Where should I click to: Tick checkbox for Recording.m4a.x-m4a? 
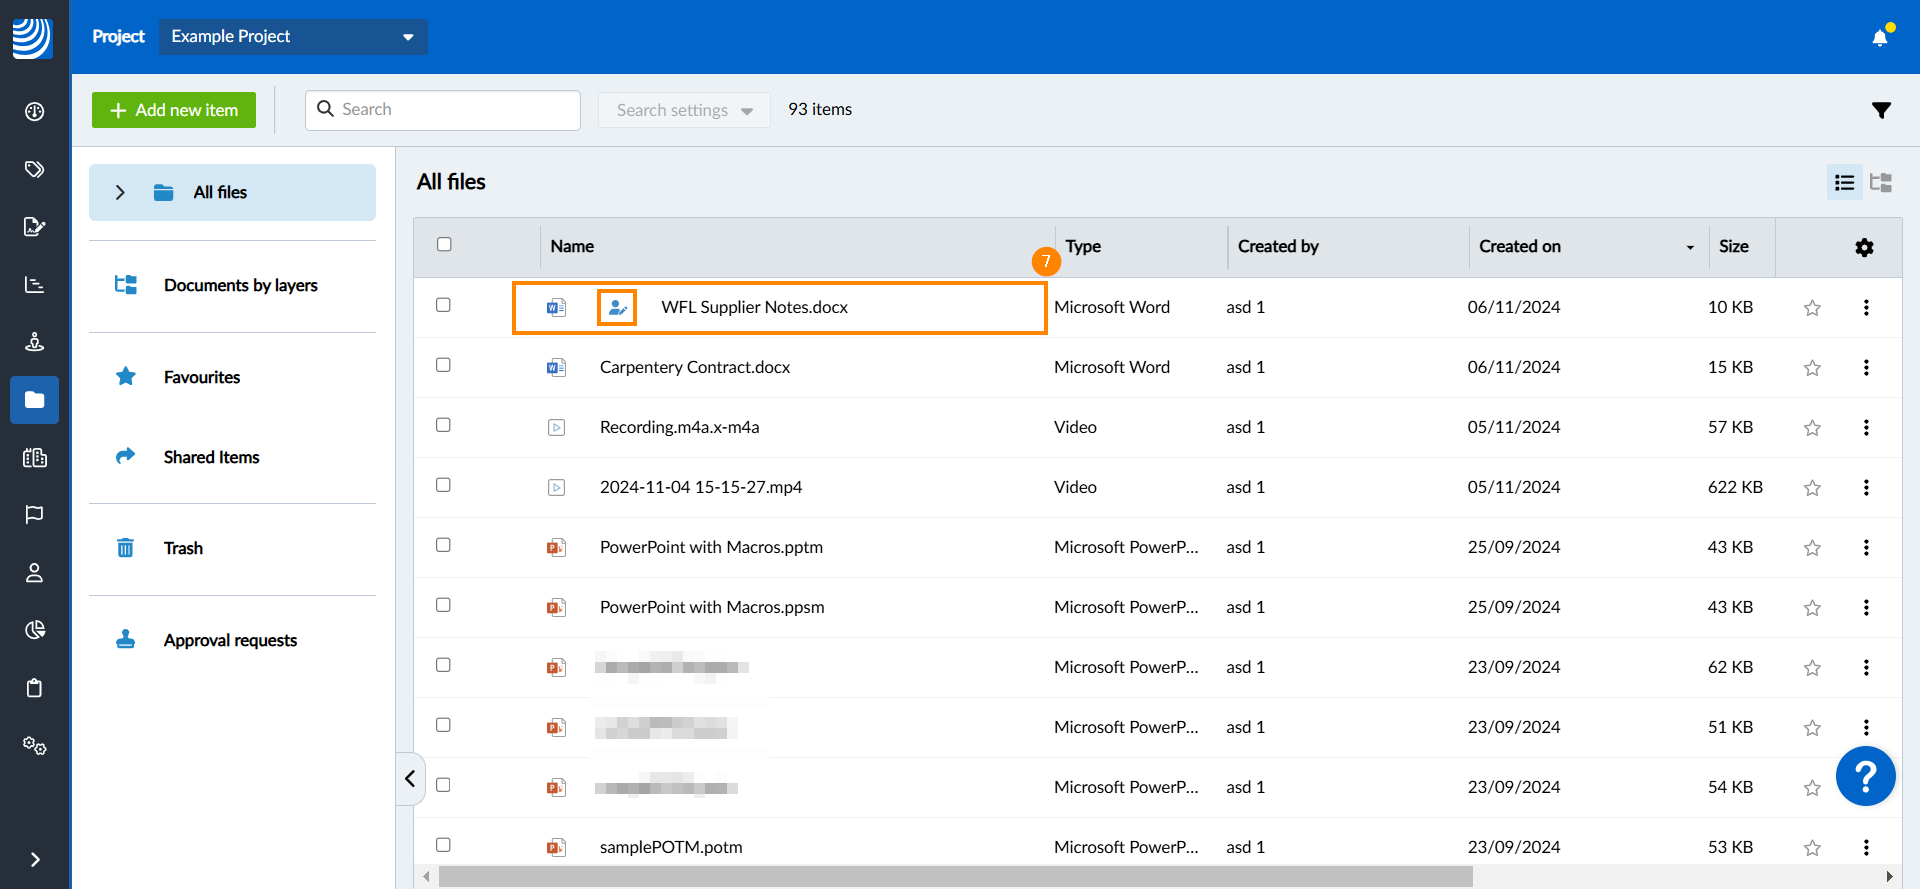(443, 425)
